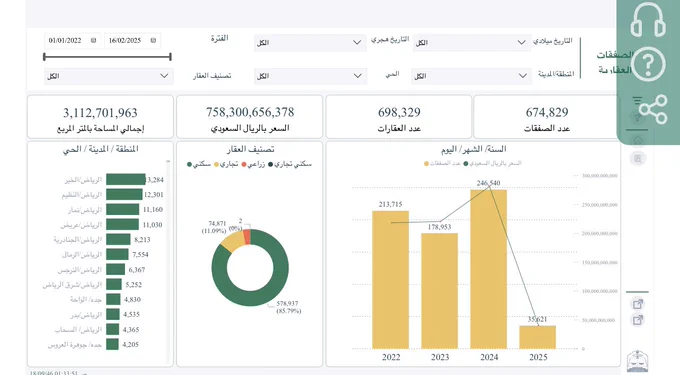Toggle the عدد الصفقات legend item
680x375 pixels.
[442, 163]
